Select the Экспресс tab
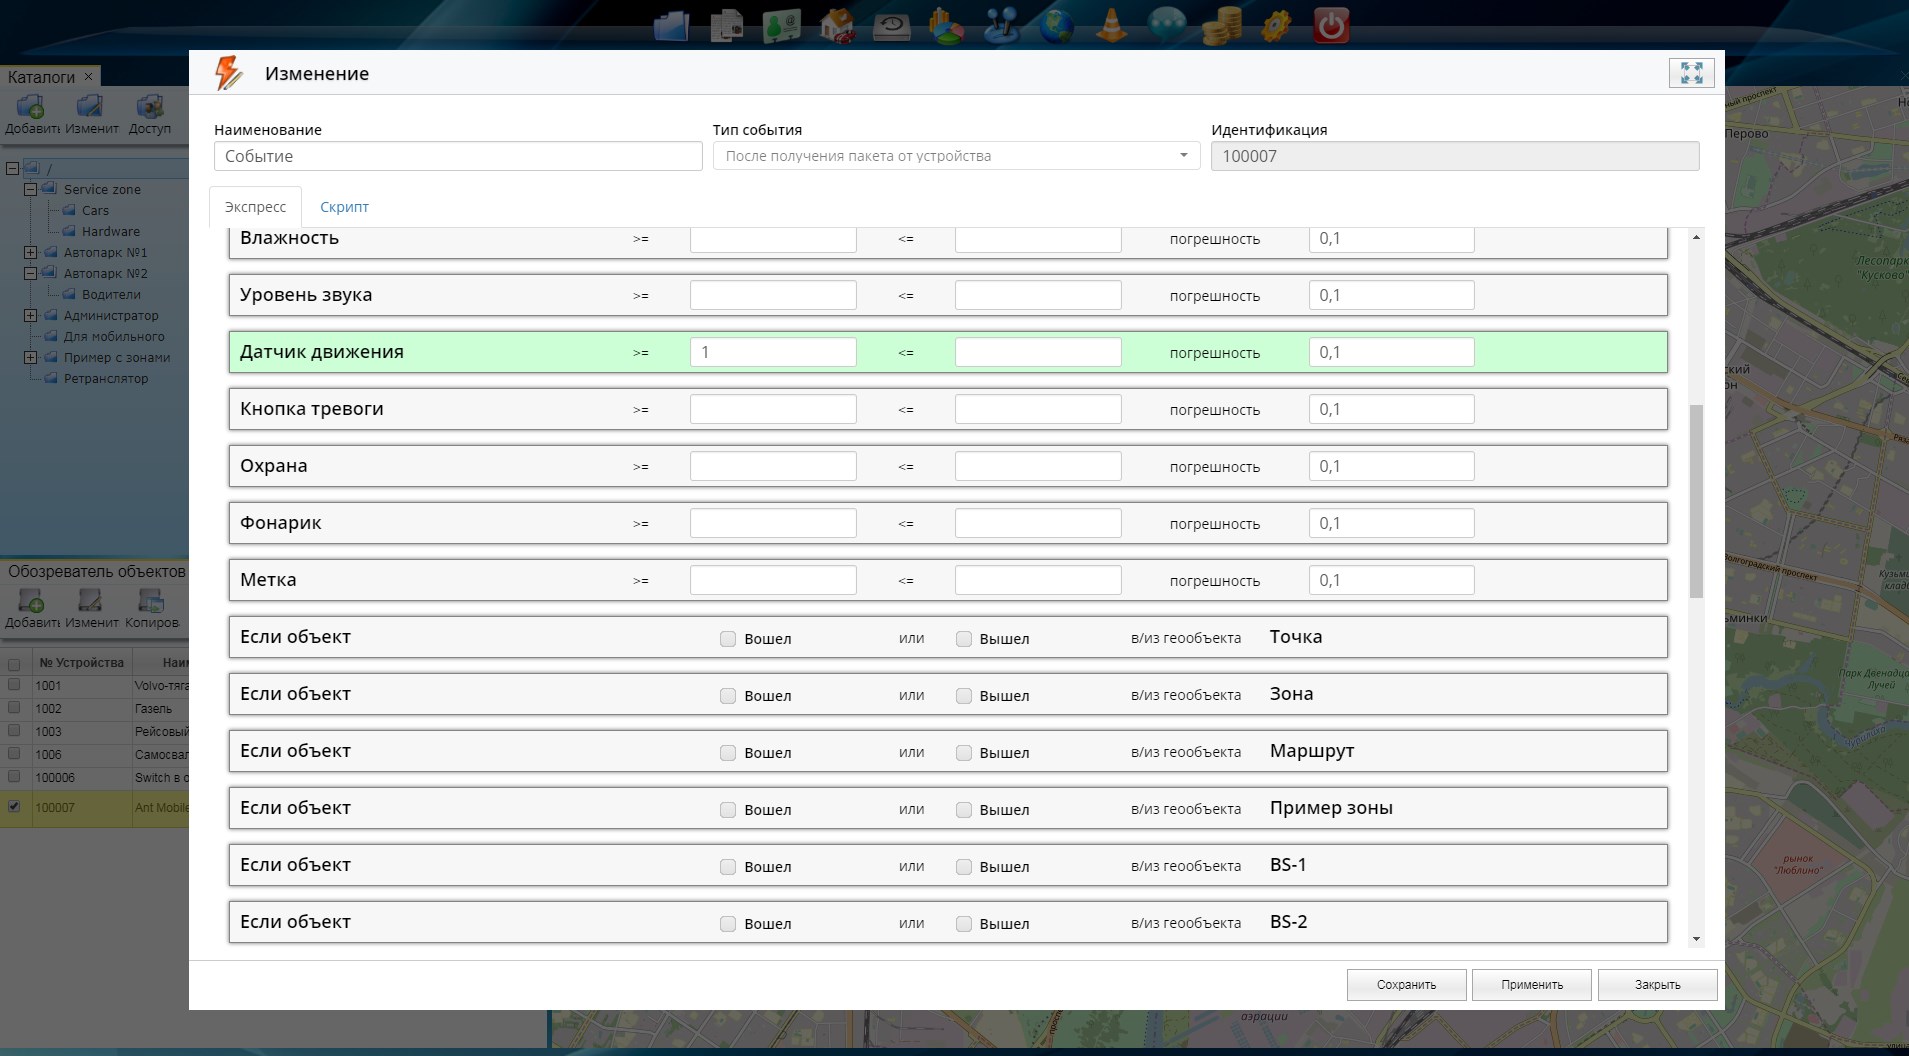This screenshot has height=1056, width=1909. pyautogui.click(x=255, y=207)
